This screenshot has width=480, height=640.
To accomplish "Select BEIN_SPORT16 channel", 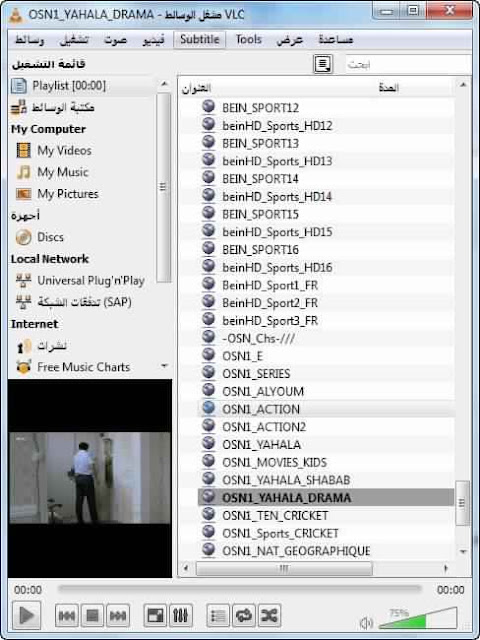I will (x=260, y=250).
